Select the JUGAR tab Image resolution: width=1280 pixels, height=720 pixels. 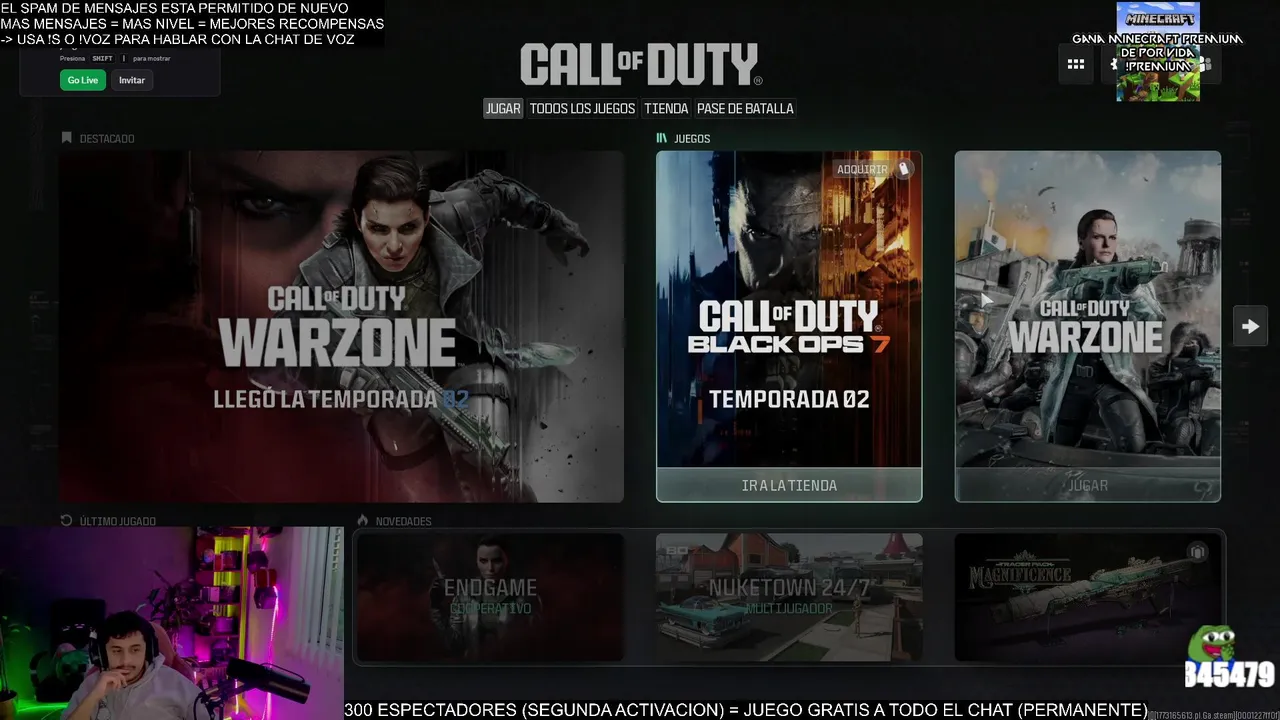pyautogui.click(x=503, y=108)
